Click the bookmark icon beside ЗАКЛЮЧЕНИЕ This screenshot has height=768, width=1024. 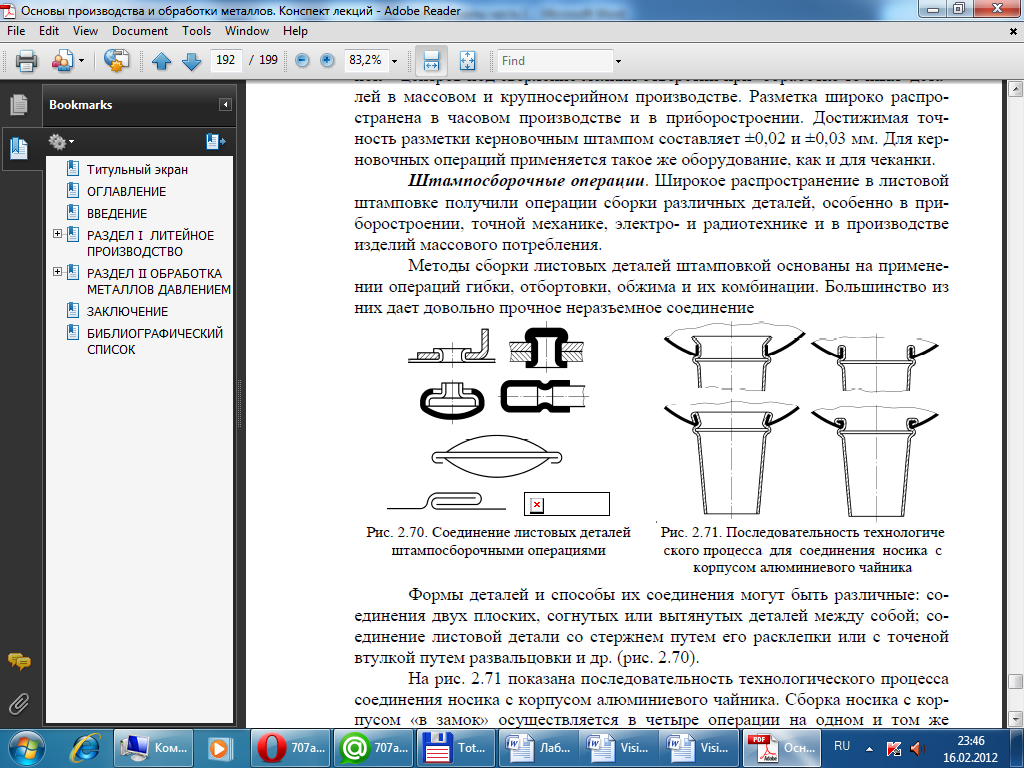(x=73, y=310)
